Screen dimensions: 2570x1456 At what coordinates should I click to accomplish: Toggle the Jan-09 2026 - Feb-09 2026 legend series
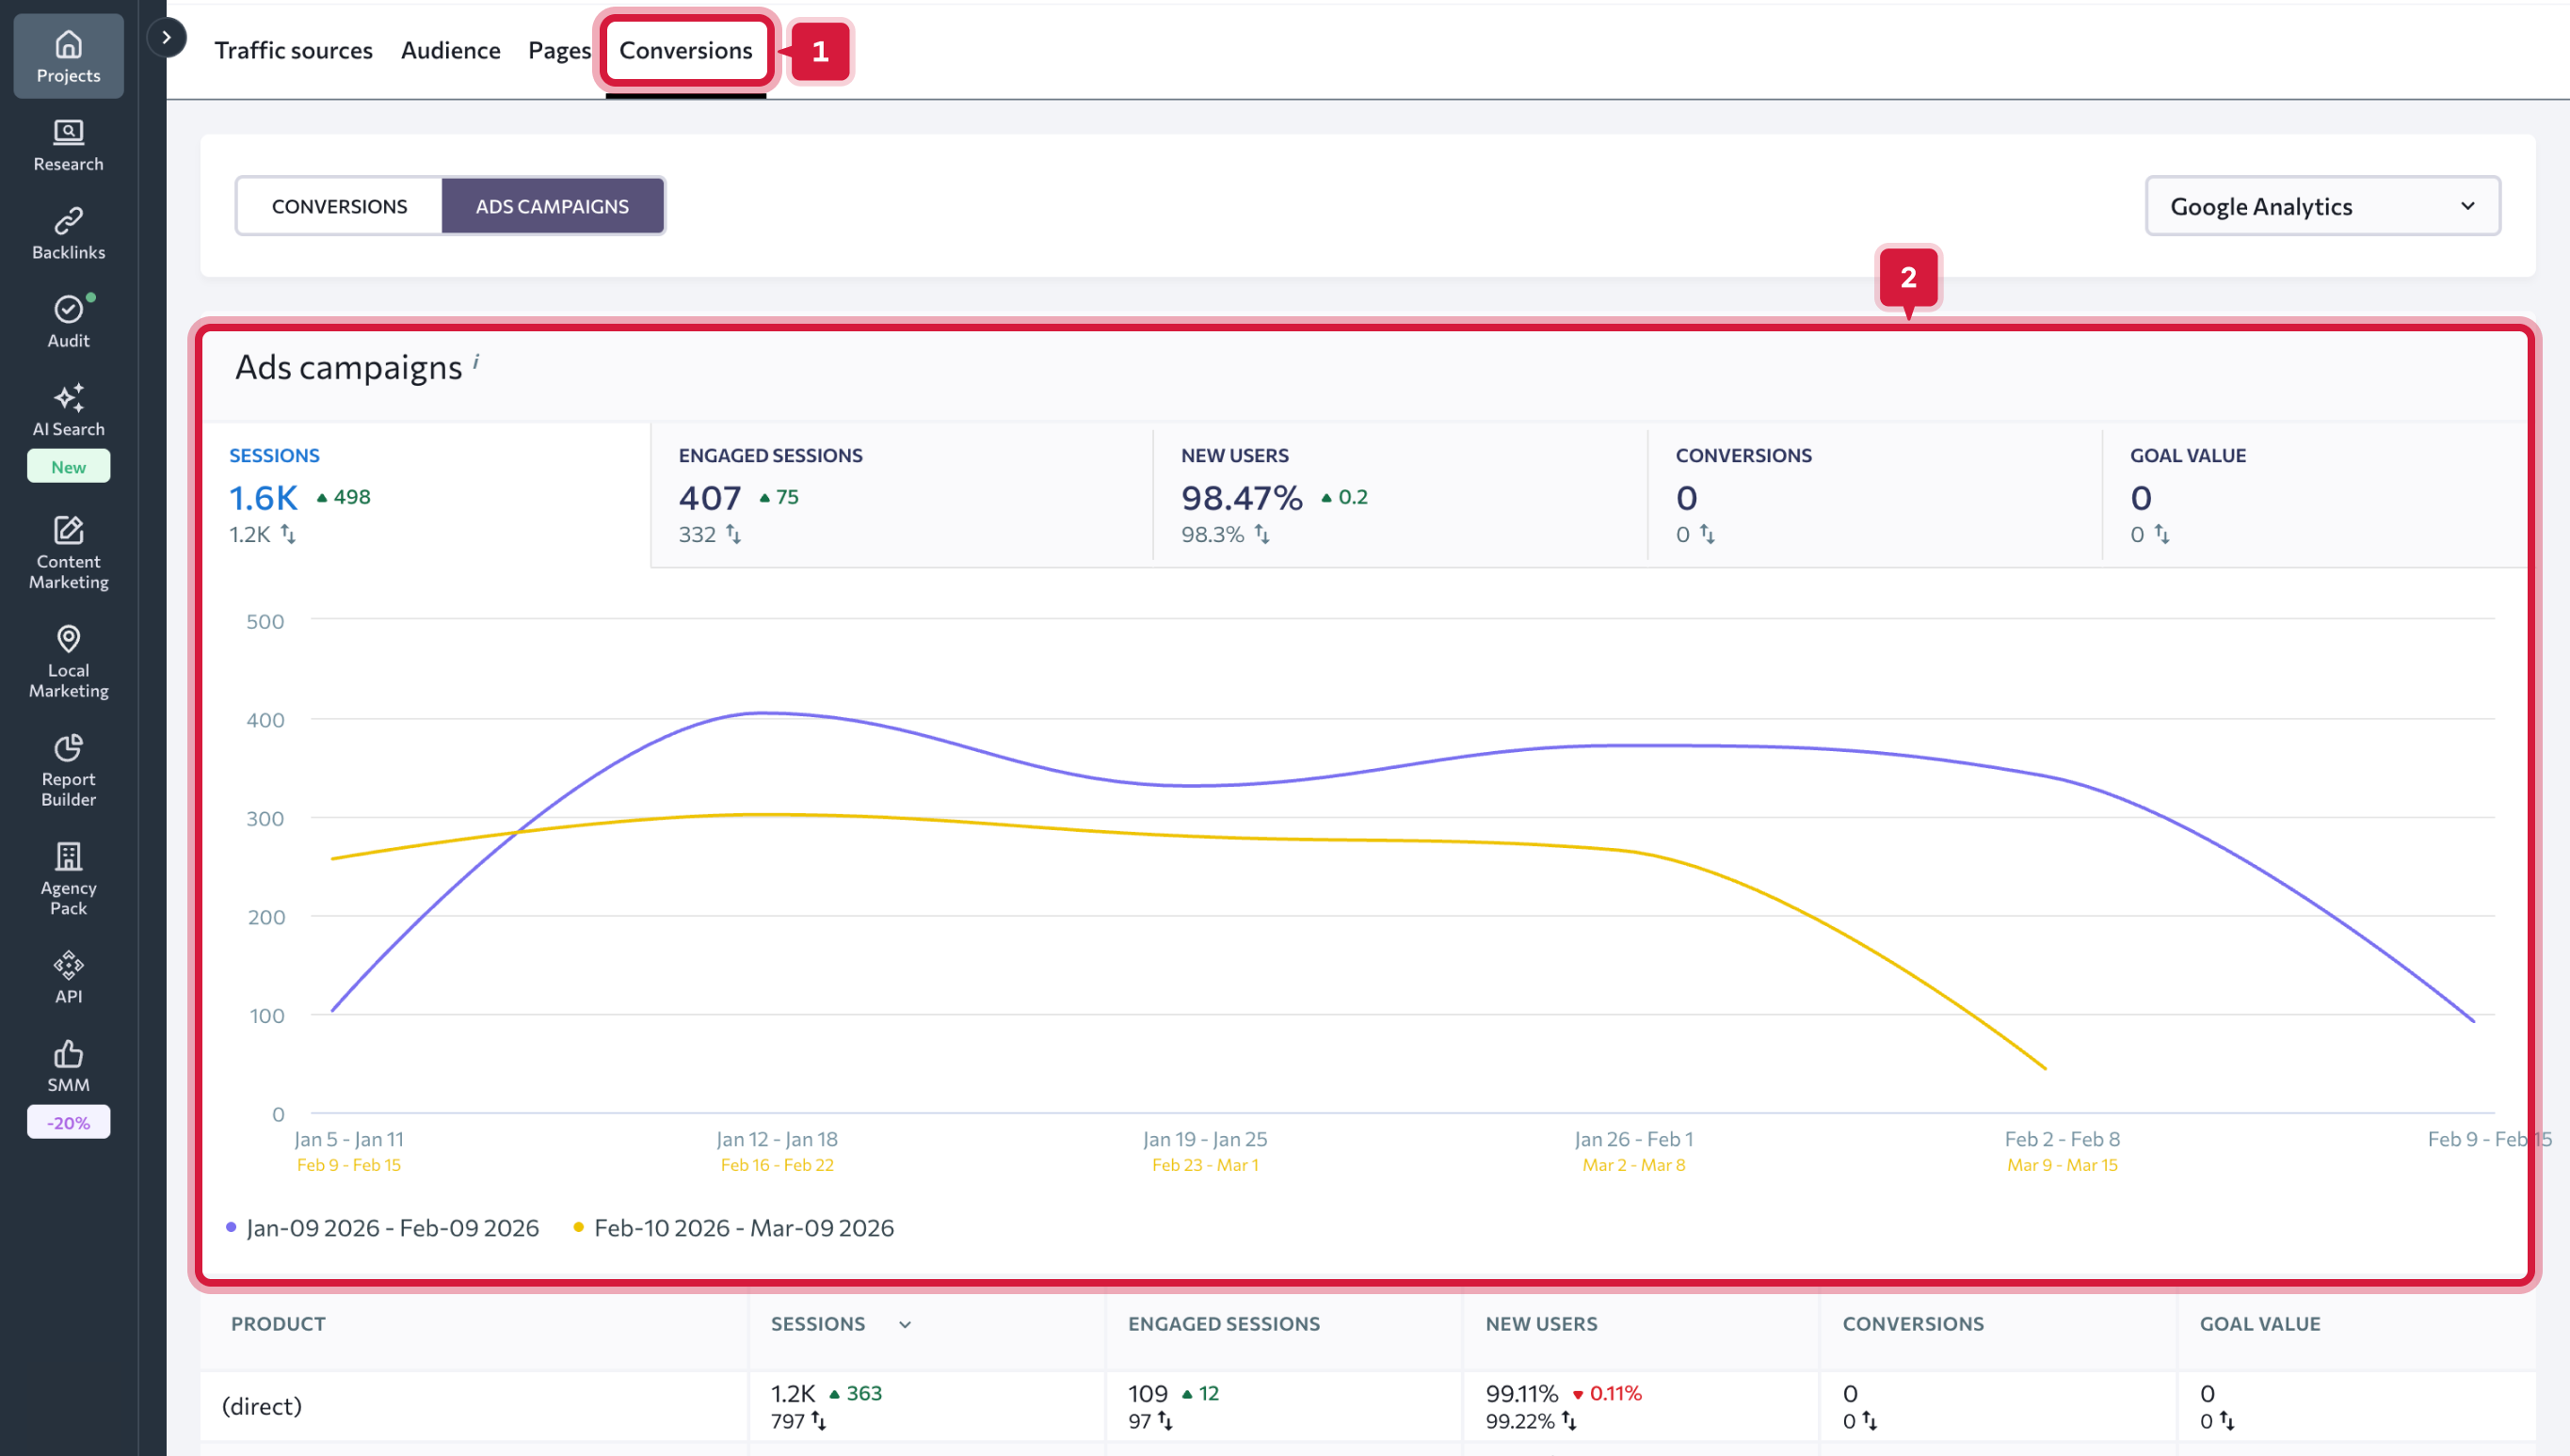click(391, 1228)
